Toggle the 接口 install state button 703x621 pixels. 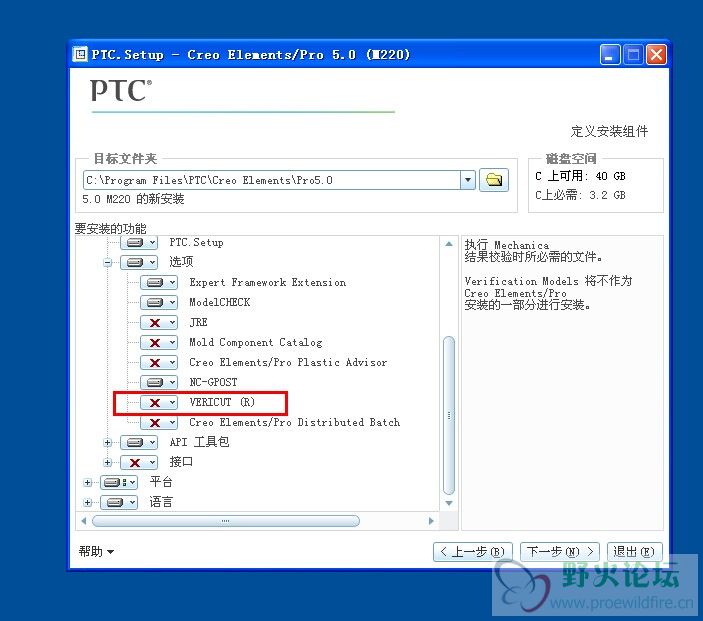tap(139, 462)
